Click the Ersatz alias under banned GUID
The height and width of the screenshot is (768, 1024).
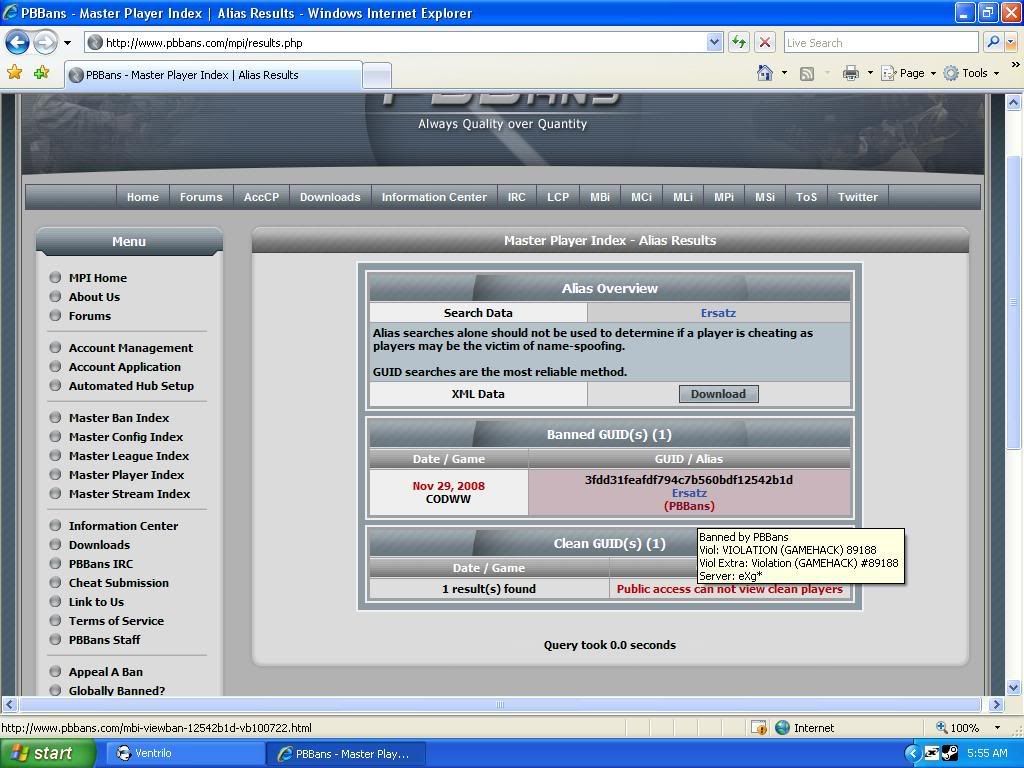689,493
